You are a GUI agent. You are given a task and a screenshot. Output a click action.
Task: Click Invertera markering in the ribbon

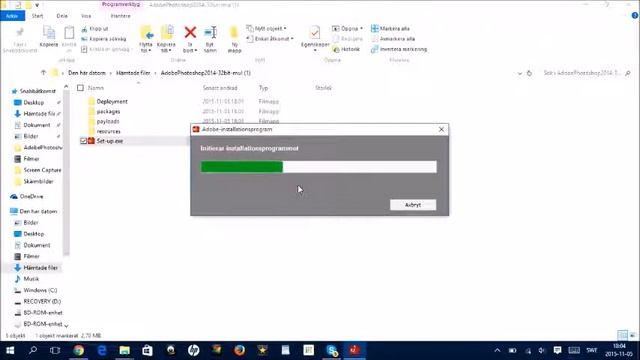click(399, 49)
